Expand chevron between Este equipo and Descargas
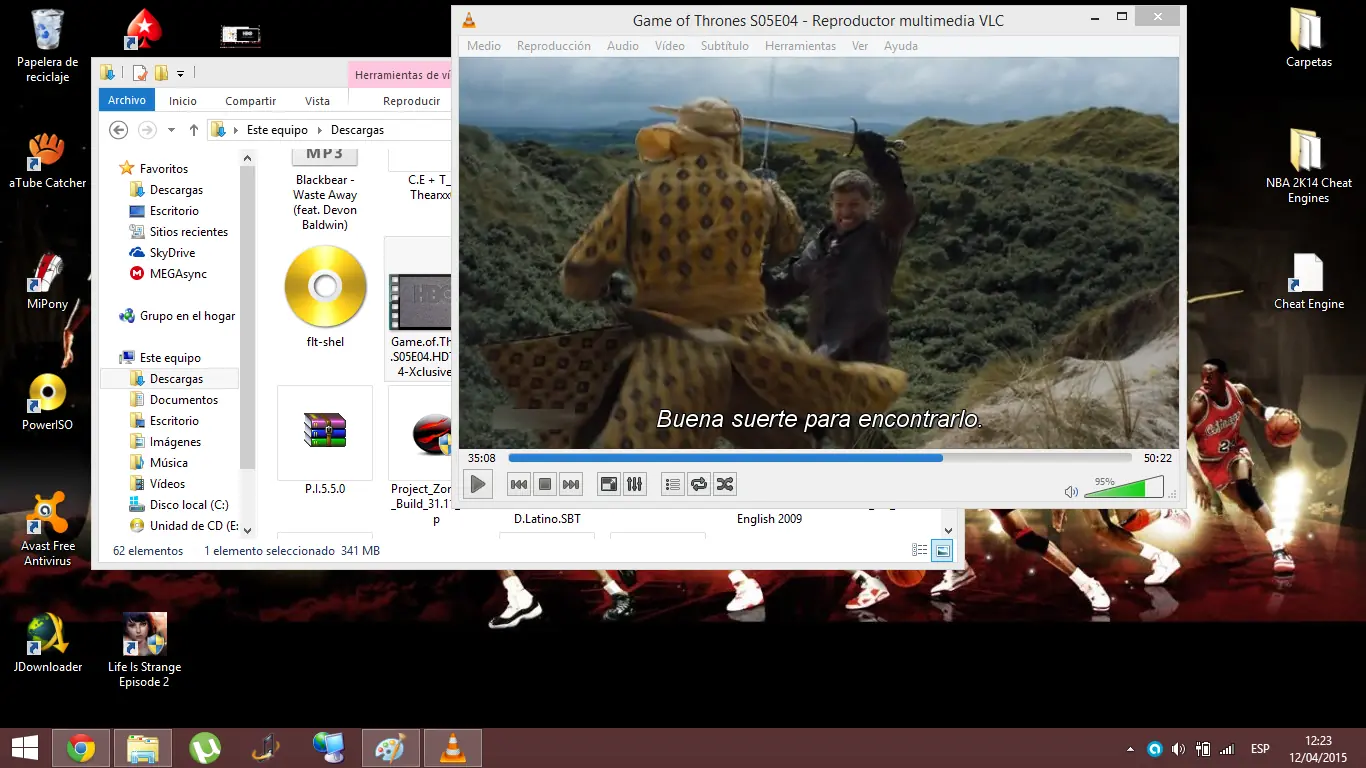1366x768 pixels. [x=320, y=130]
